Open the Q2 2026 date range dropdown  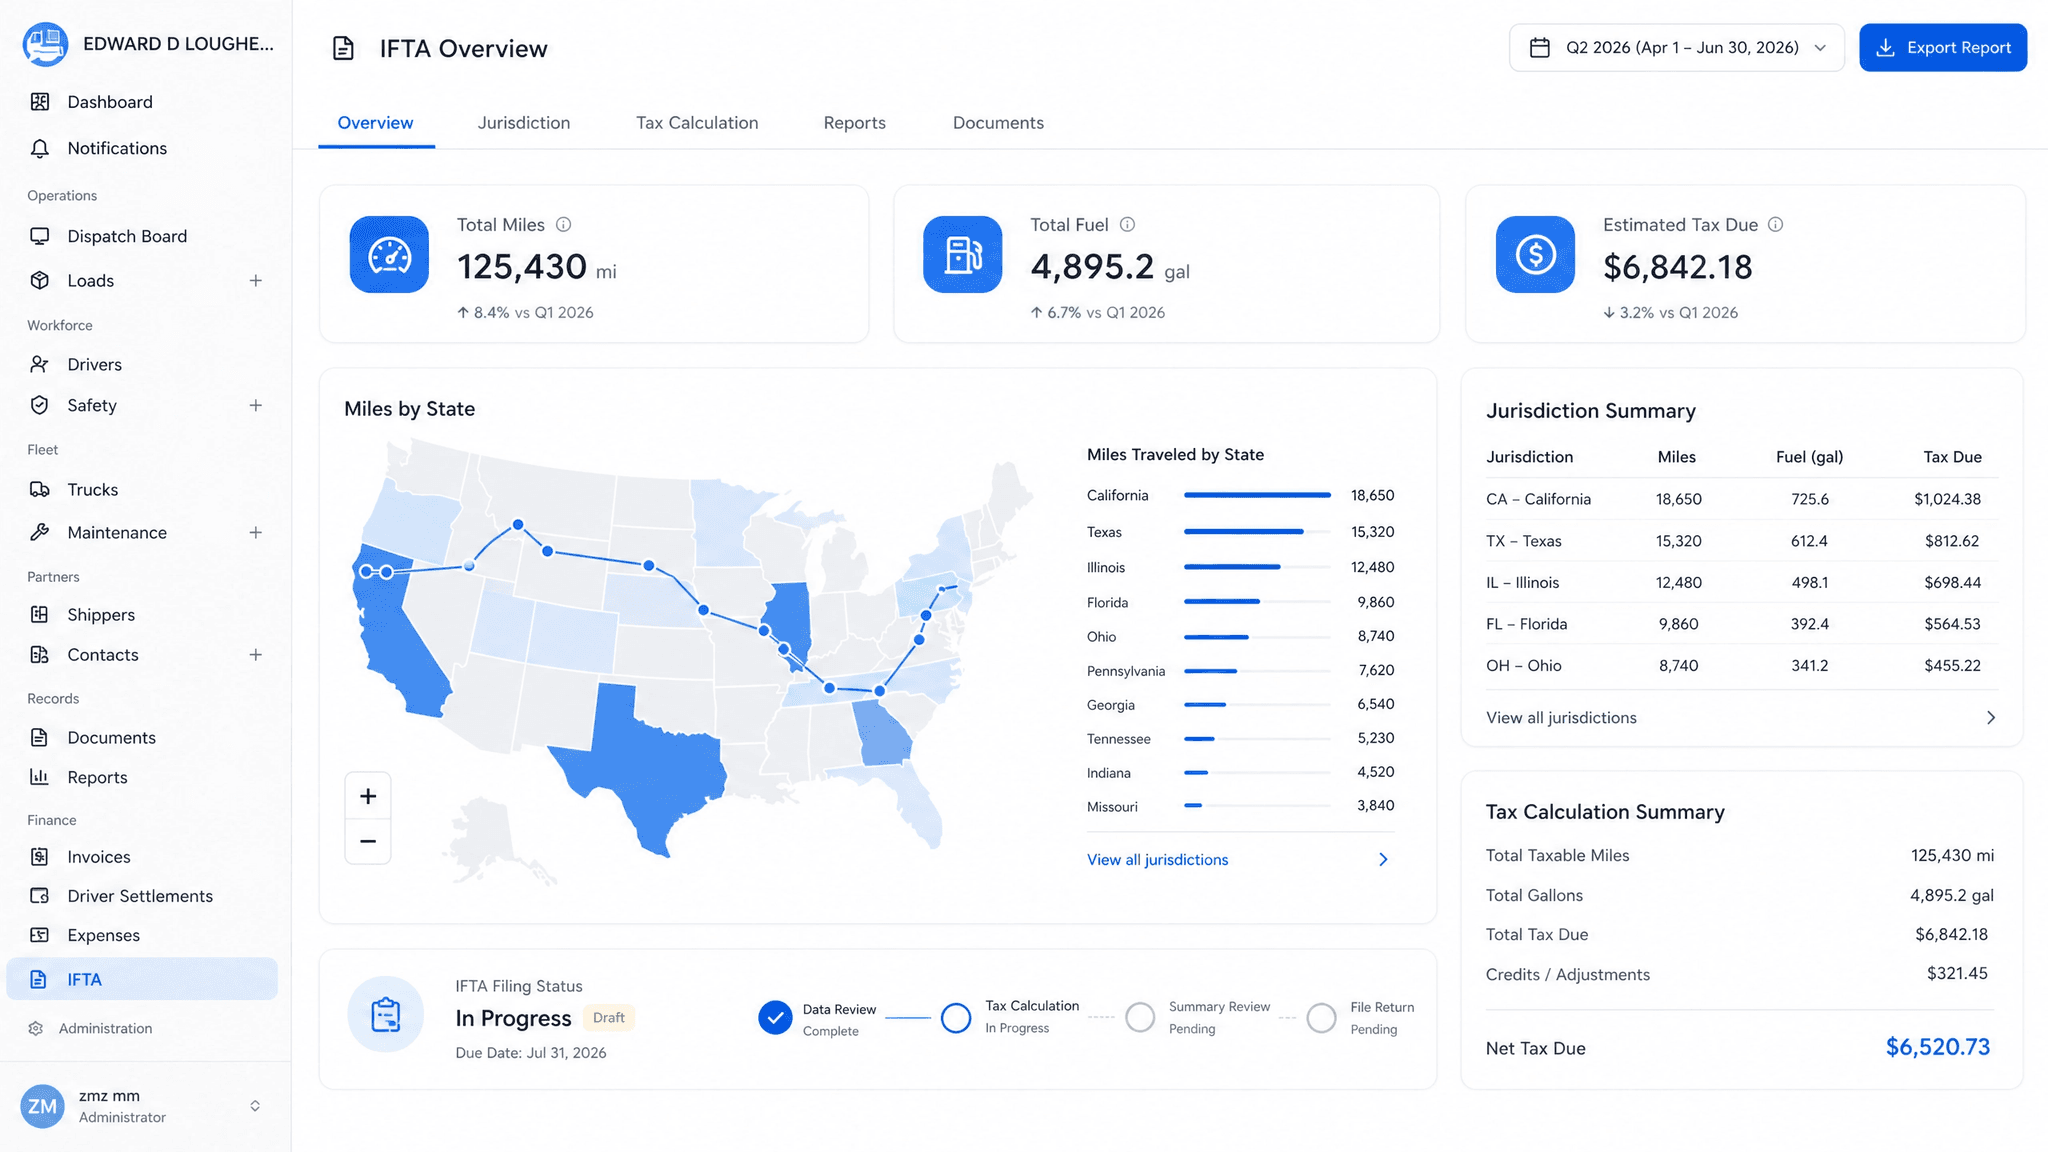1677,47
